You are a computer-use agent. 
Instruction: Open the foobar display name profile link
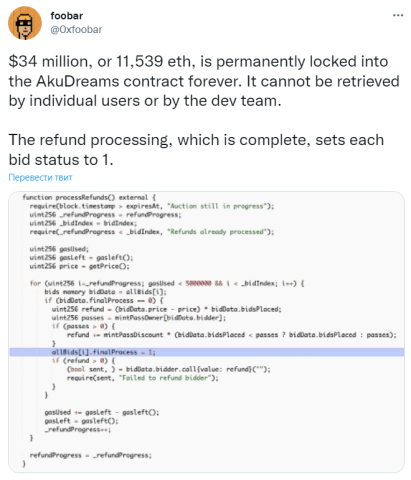click(x=67, y=16)
